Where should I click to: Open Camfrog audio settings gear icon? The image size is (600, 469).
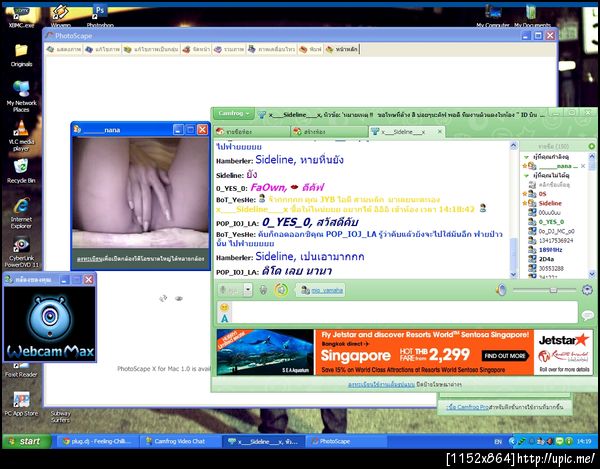(x=587, y=290)
